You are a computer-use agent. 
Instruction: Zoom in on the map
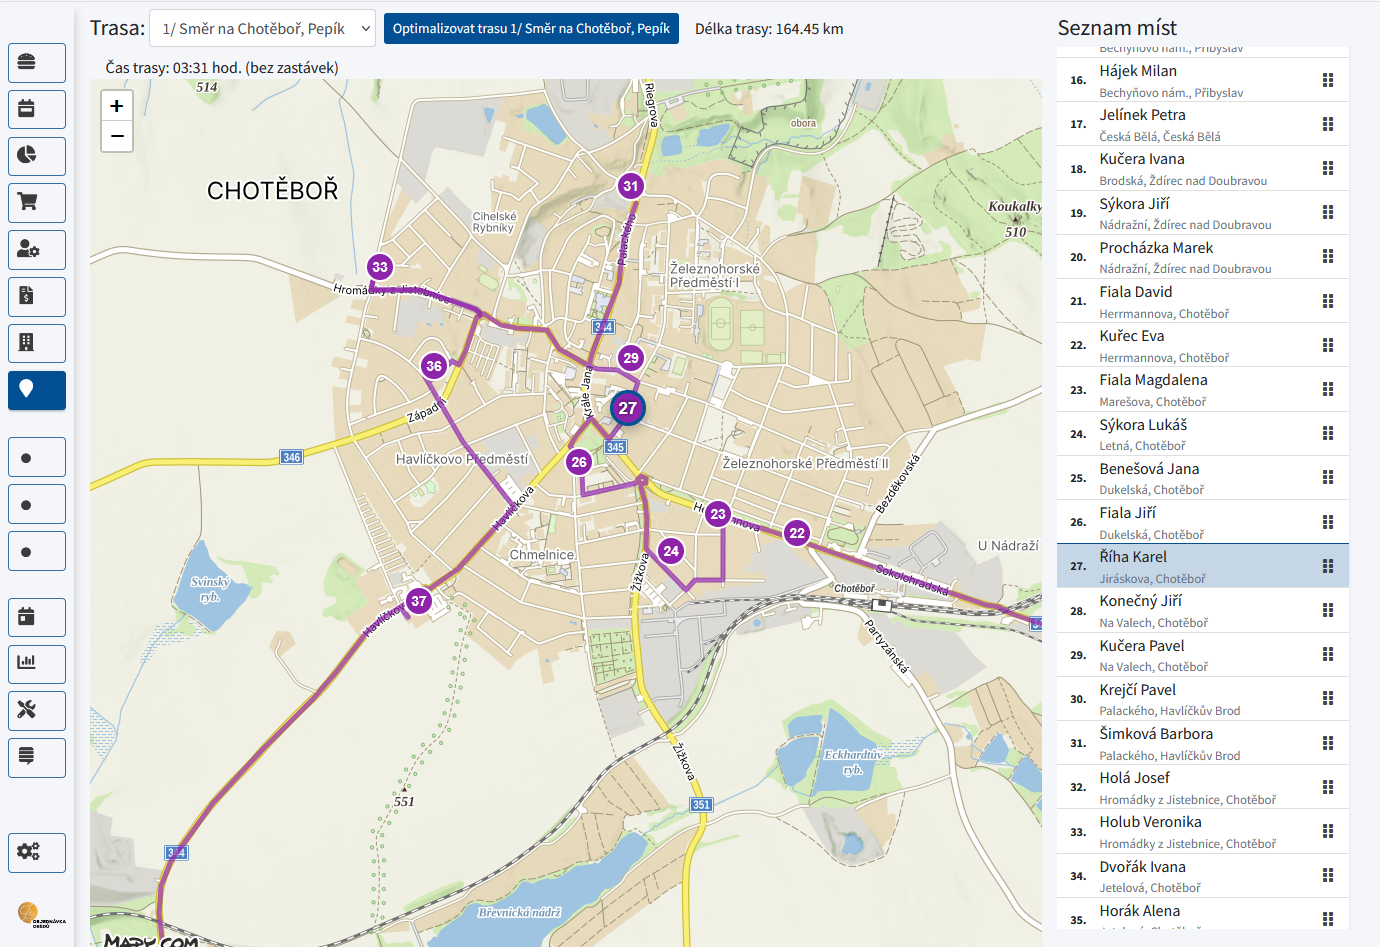tap(117, 106)
